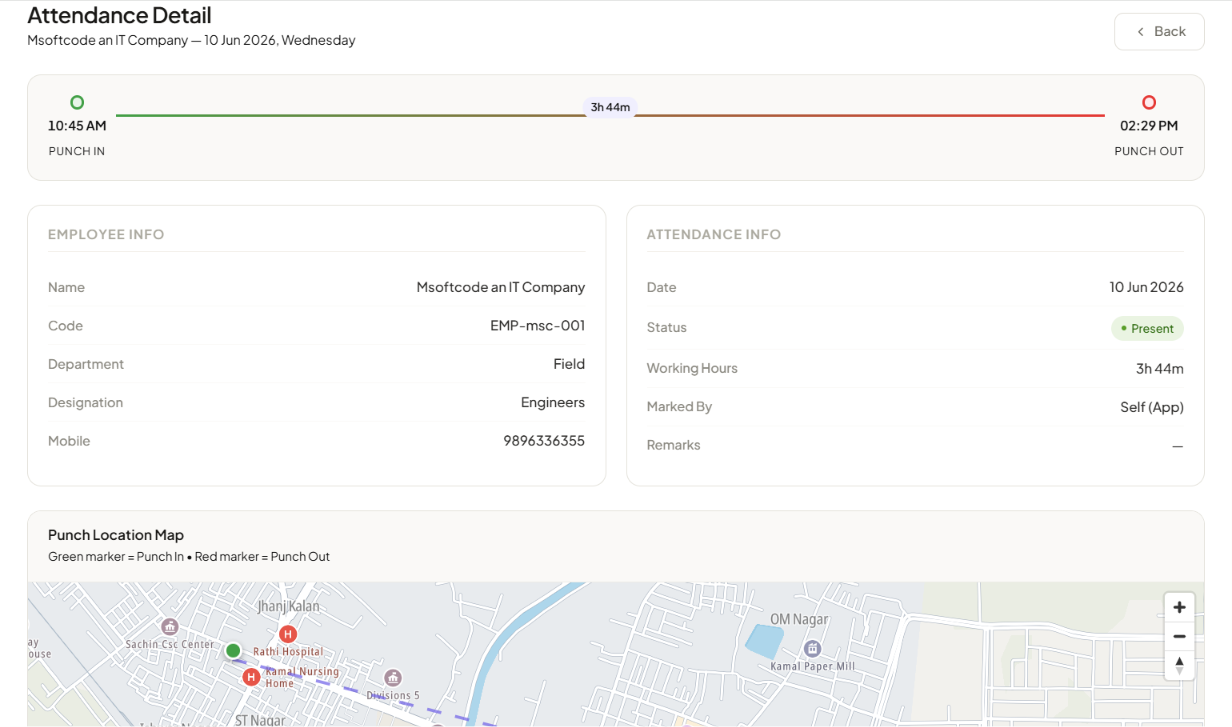Image resolution: width=1232 pixels, height=727 pixels.
Task: Click the Punch Location Map title
Action: tap(116, 535)
